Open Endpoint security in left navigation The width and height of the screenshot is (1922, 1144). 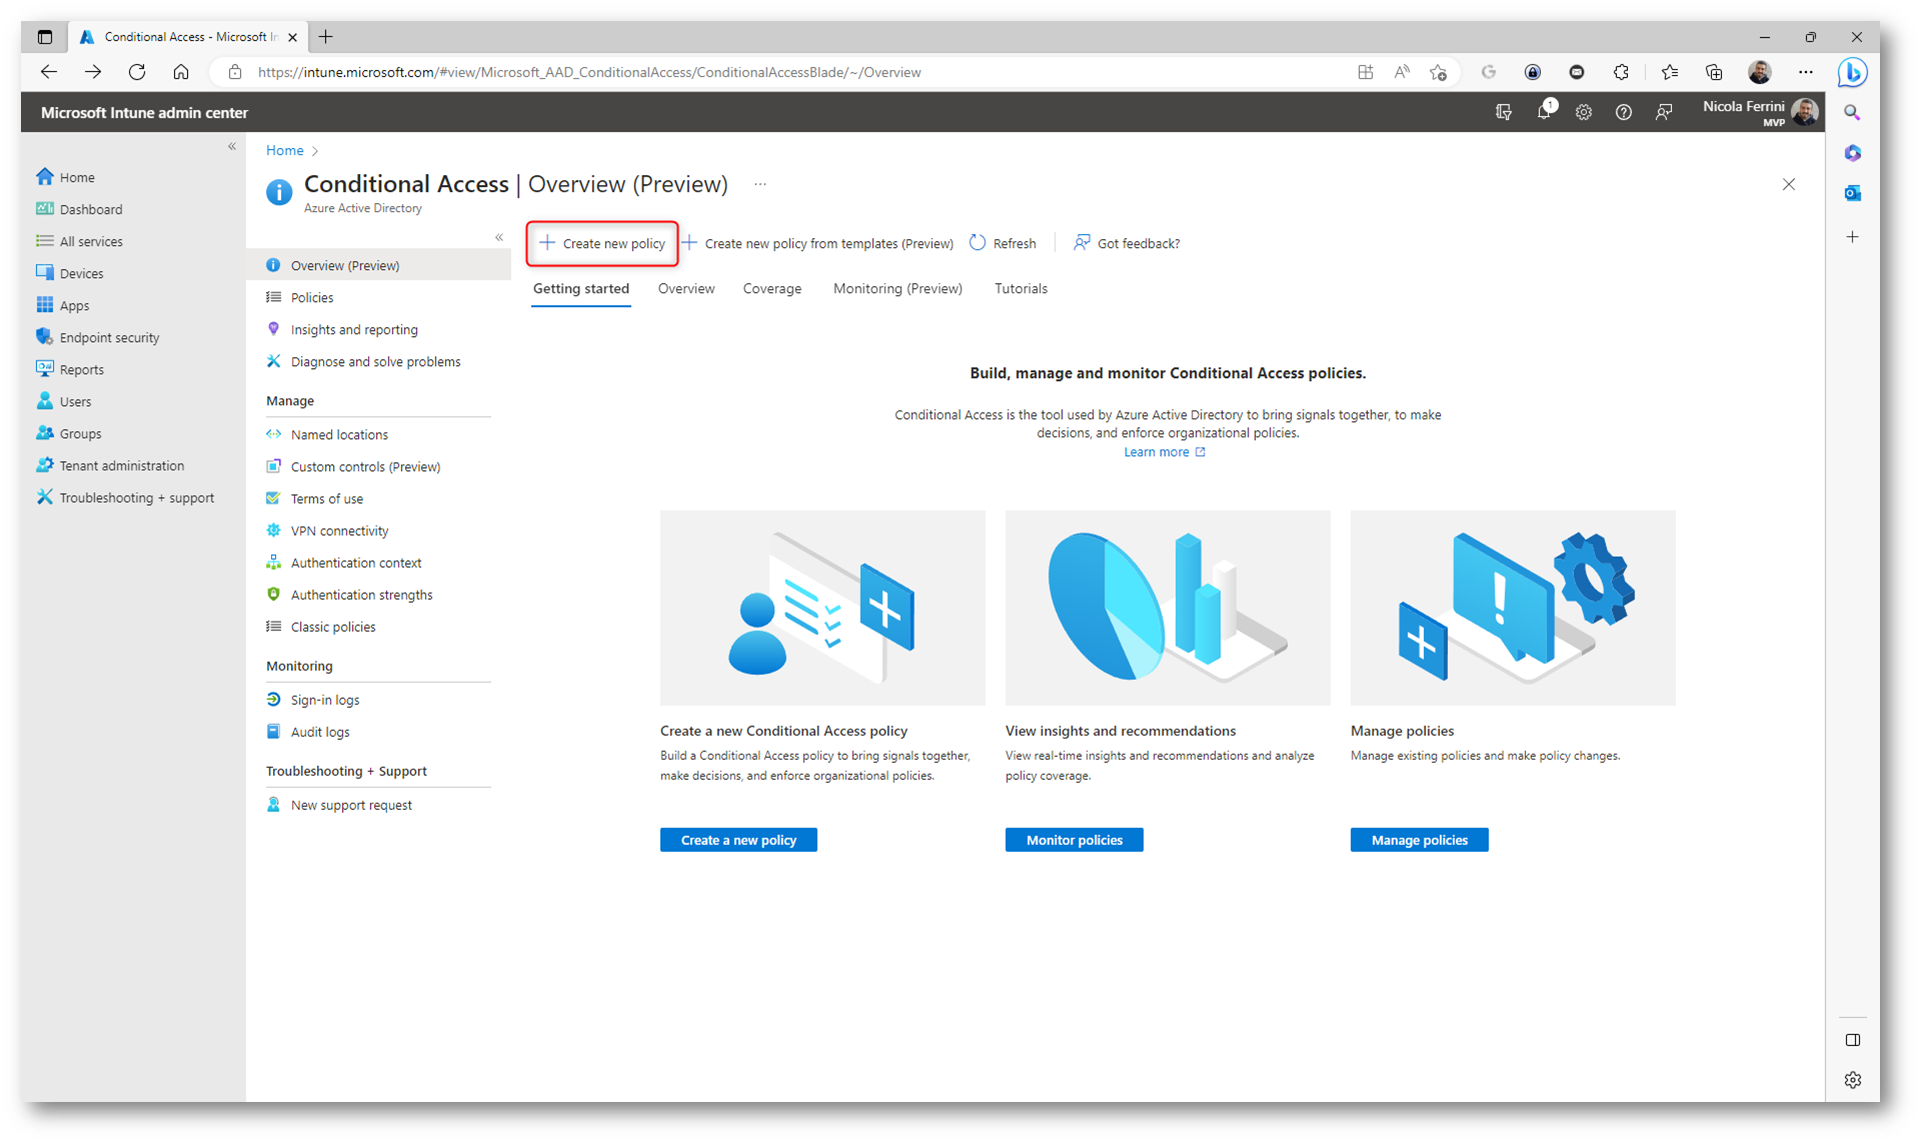click(x=109, y=338)
